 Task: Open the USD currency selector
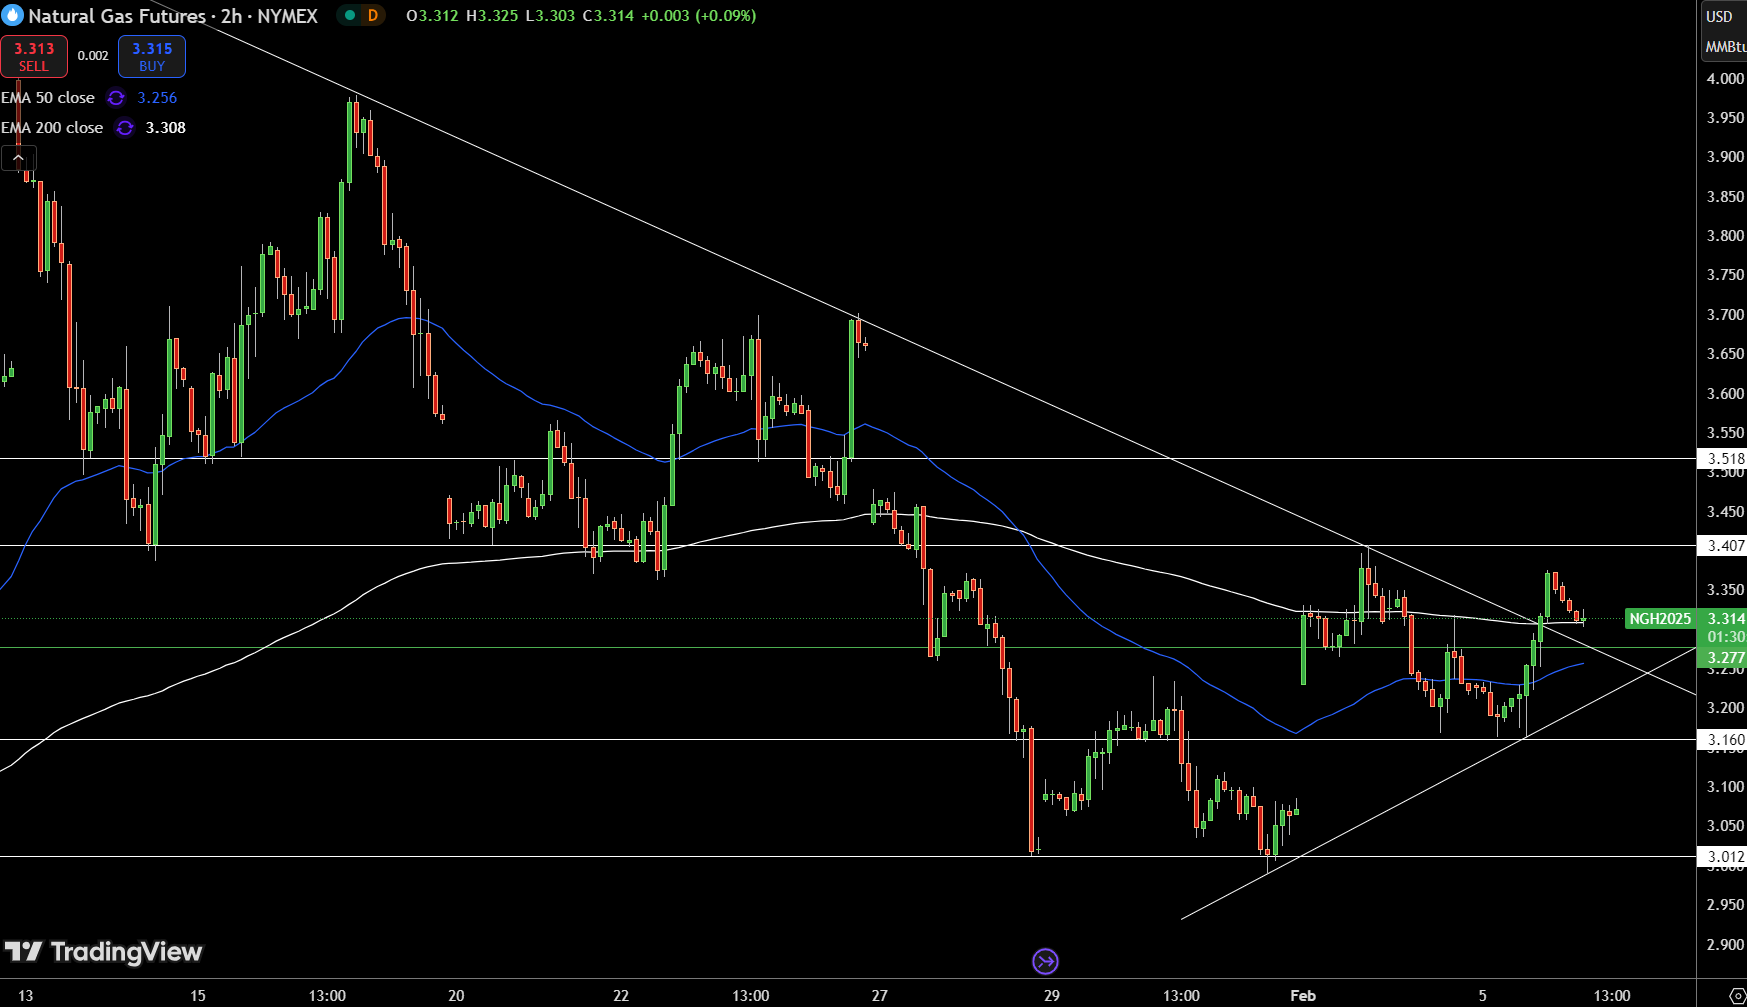point(1719,16)
